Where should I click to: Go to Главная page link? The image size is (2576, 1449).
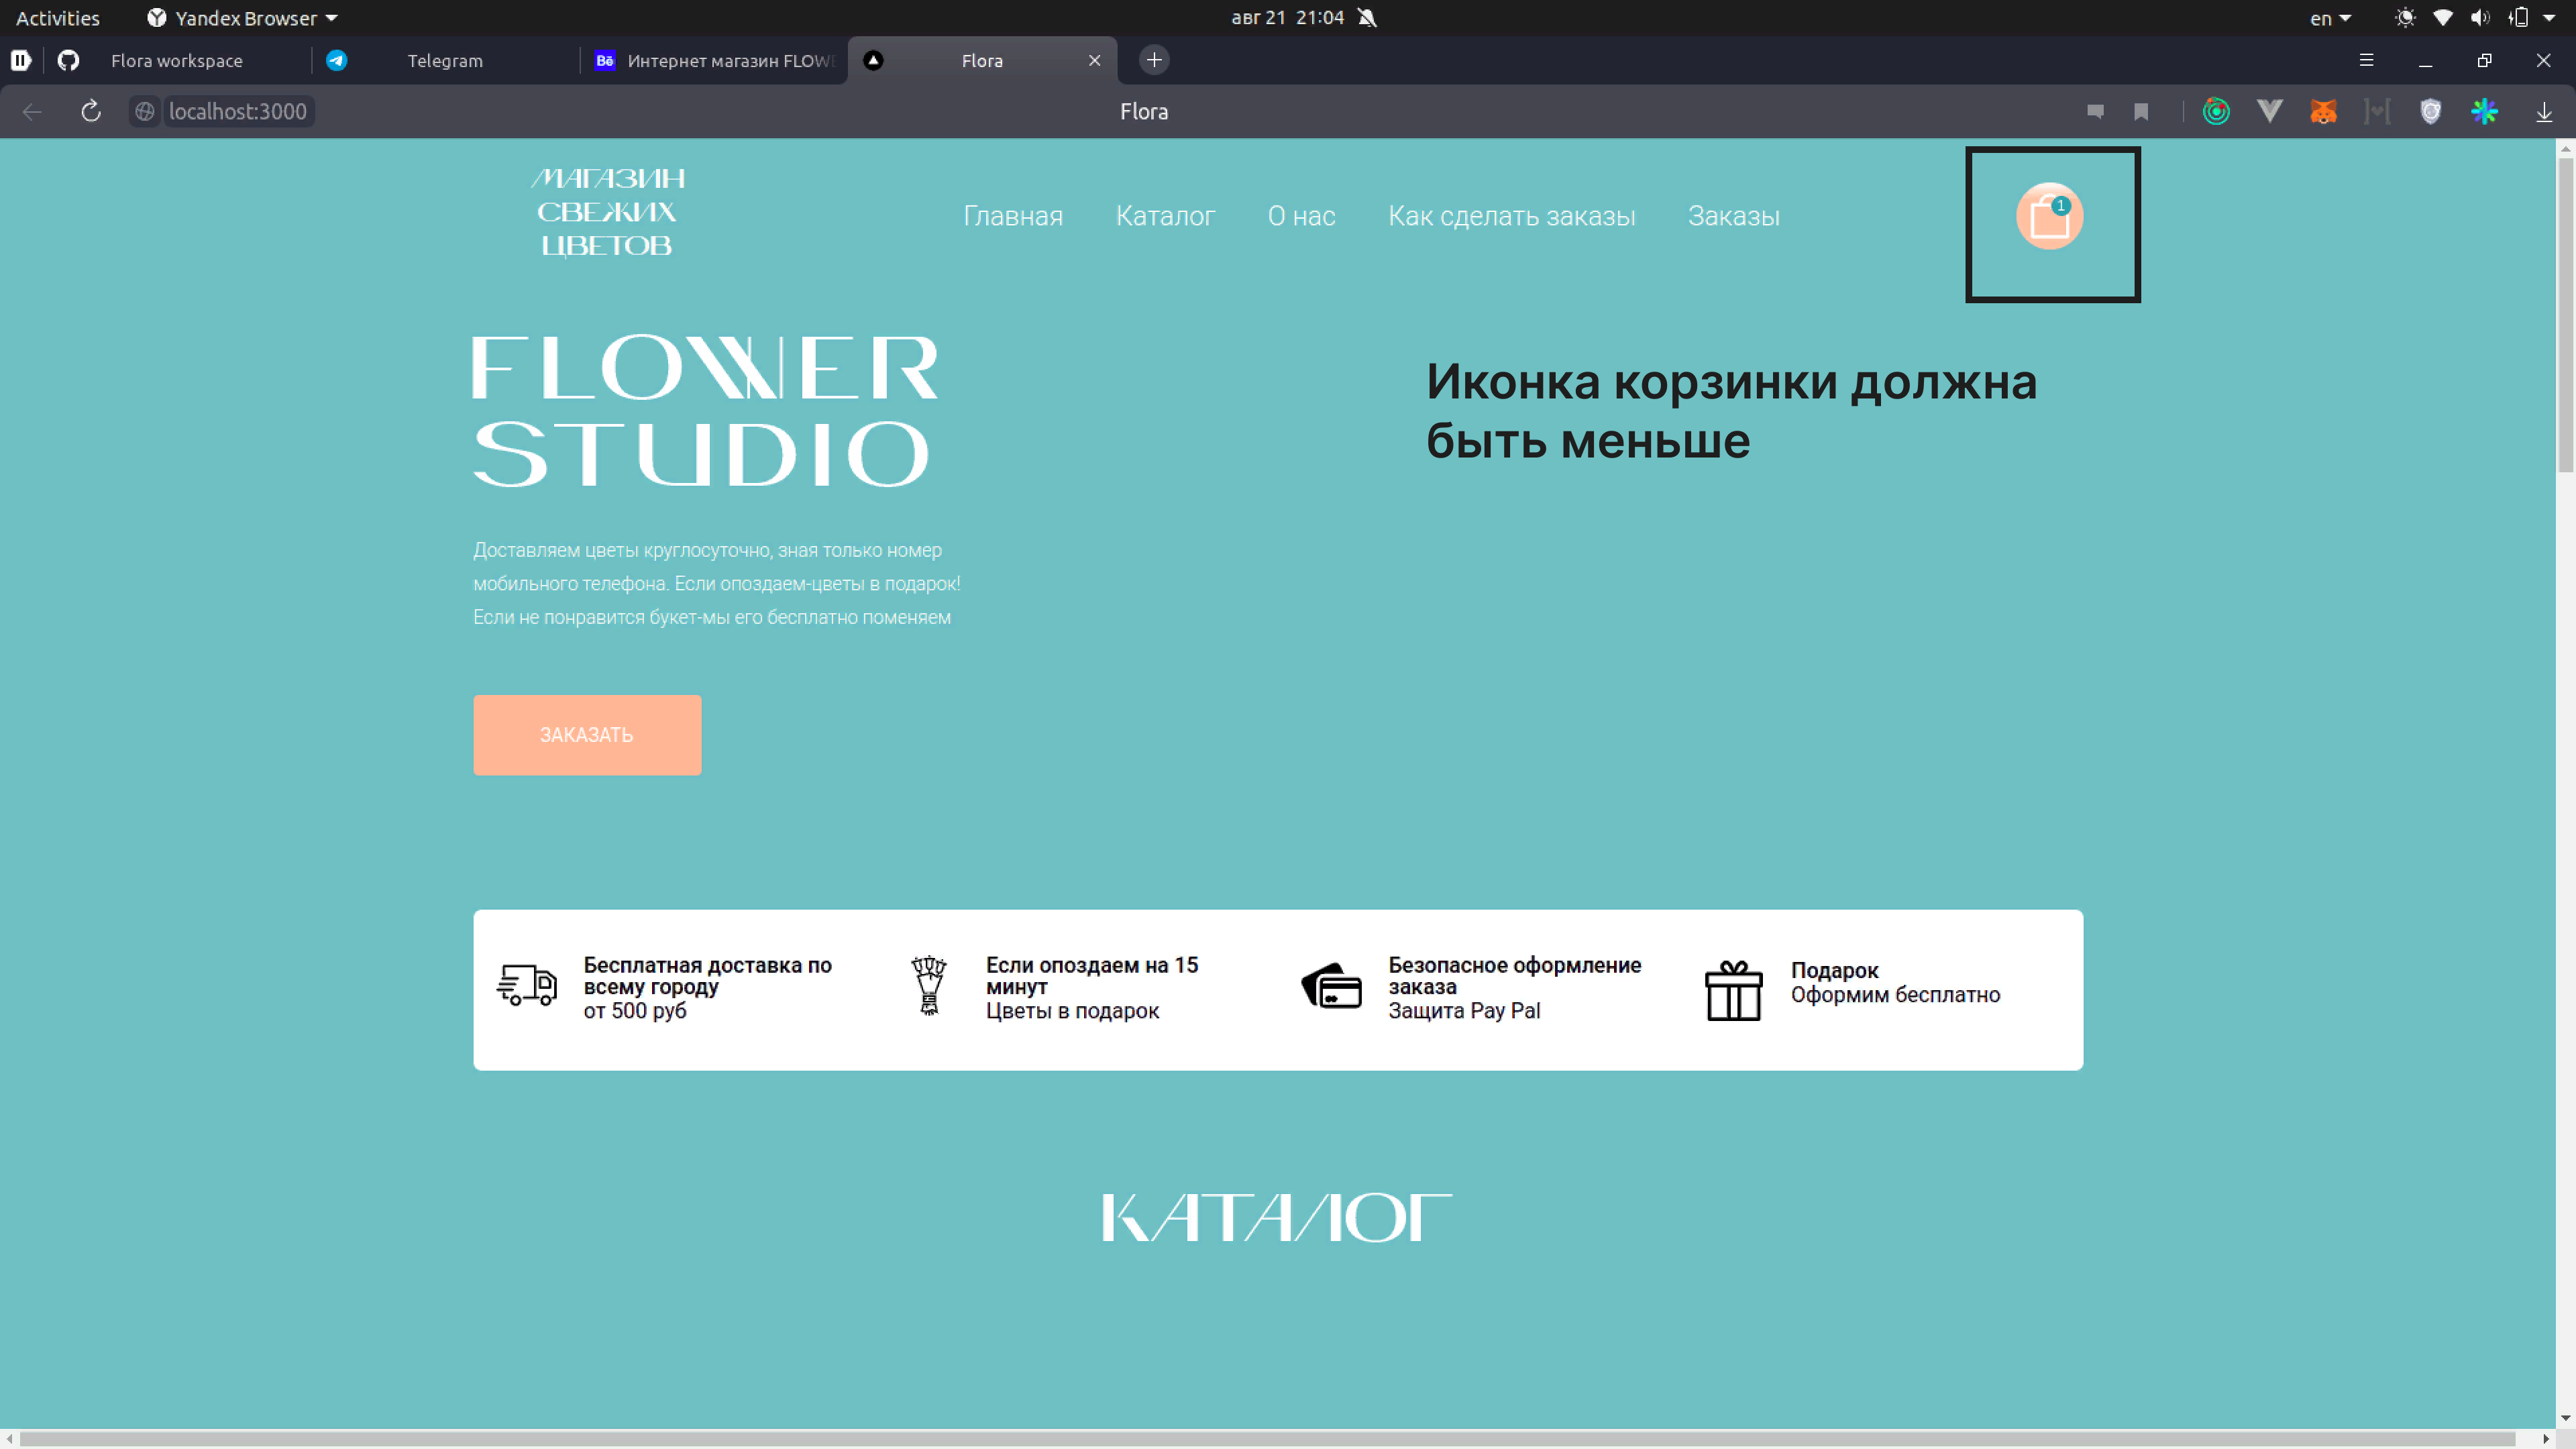pos(1013,216)
